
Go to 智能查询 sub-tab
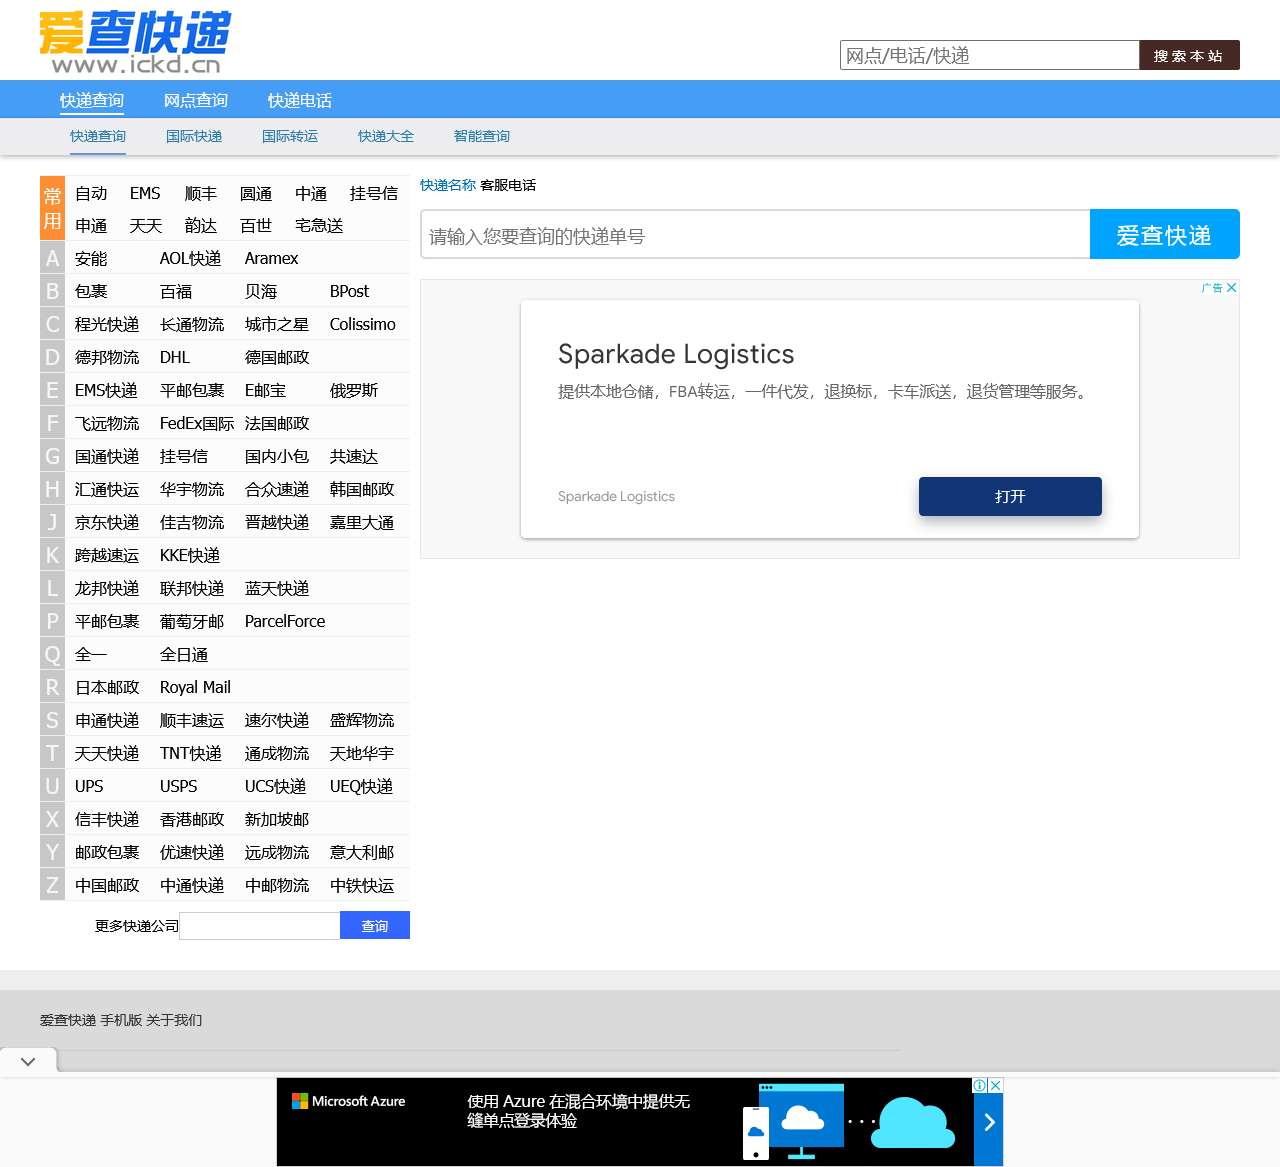482,136
